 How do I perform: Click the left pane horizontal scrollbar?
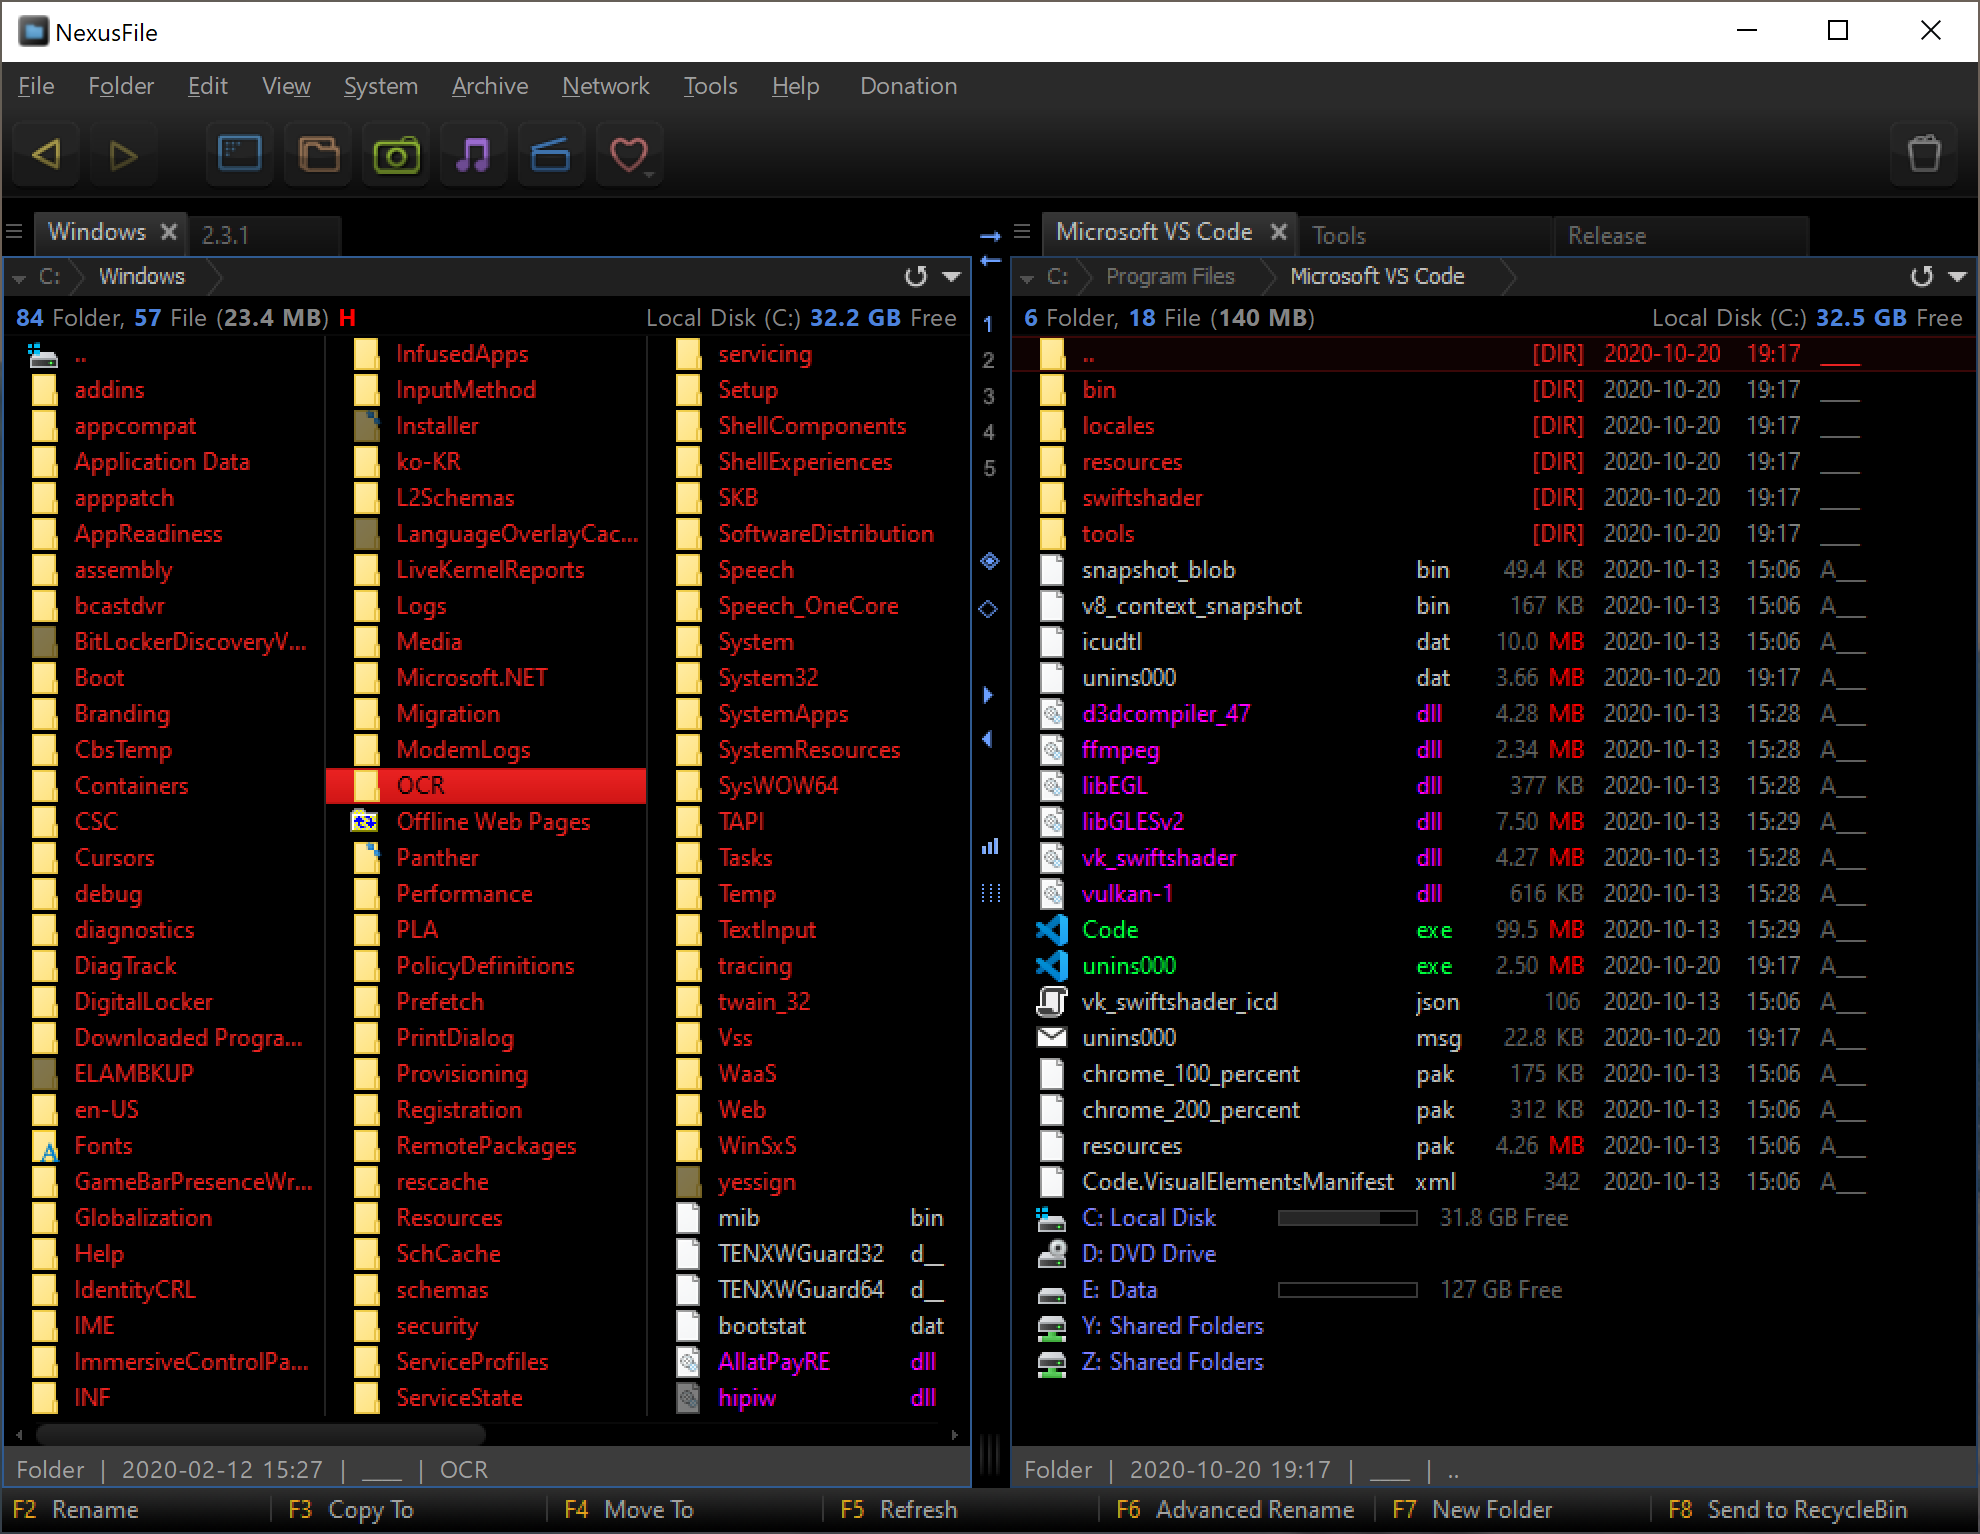(260, 1435)
